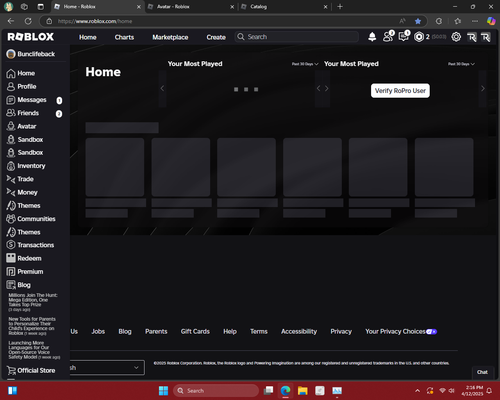Open Chat button
This screenshot has width=500, height=400.
click(482, 372)
